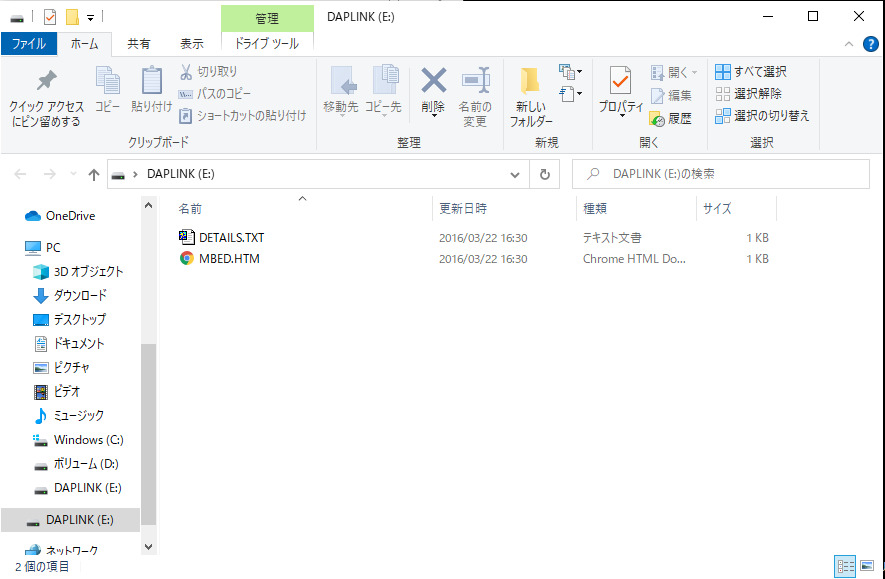This screenshot has width=885, height=579.
Task: Pin to Quick Access (クイック アクセスにピン留めする)
Action: click(x=46, y=99)
